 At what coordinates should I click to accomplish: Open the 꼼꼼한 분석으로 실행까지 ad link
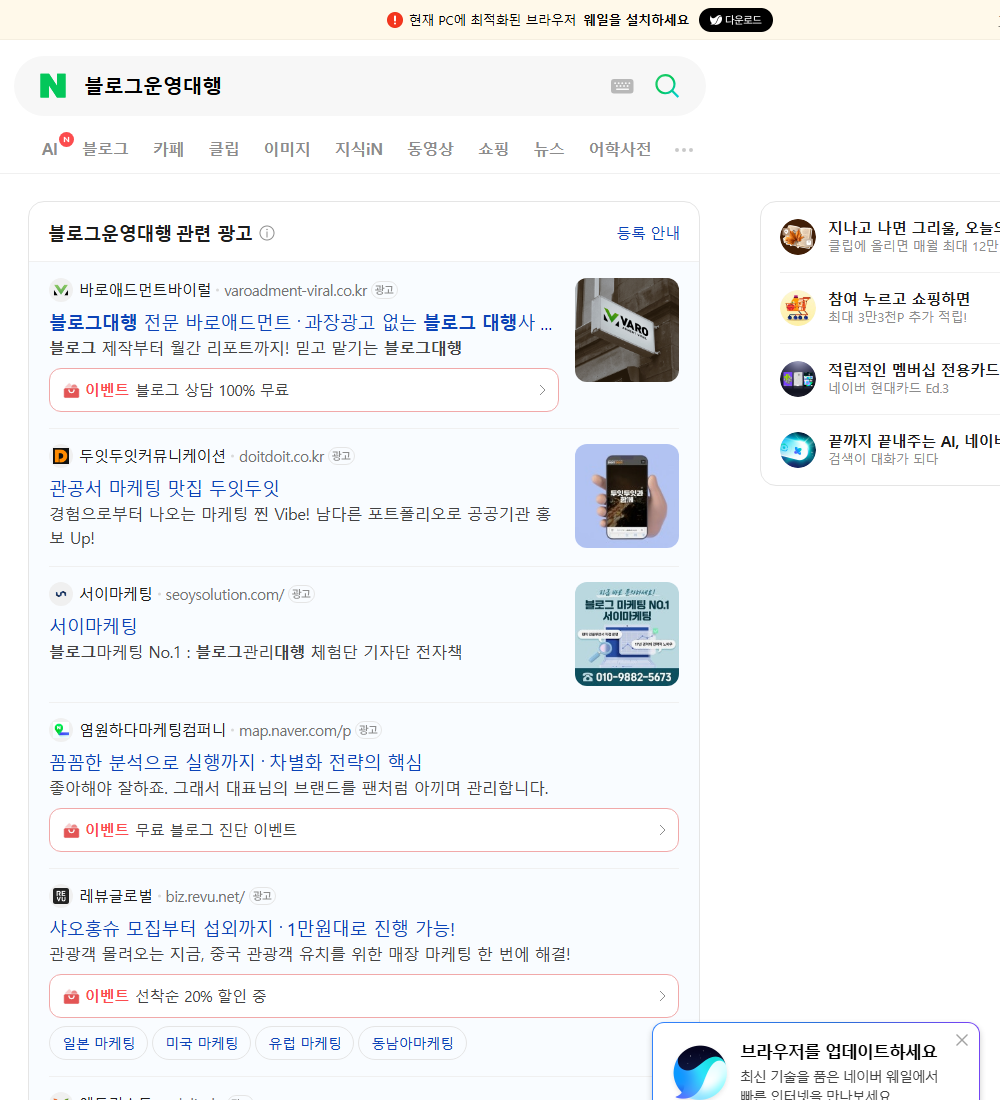pyautogui.click(x=236, y=762)
